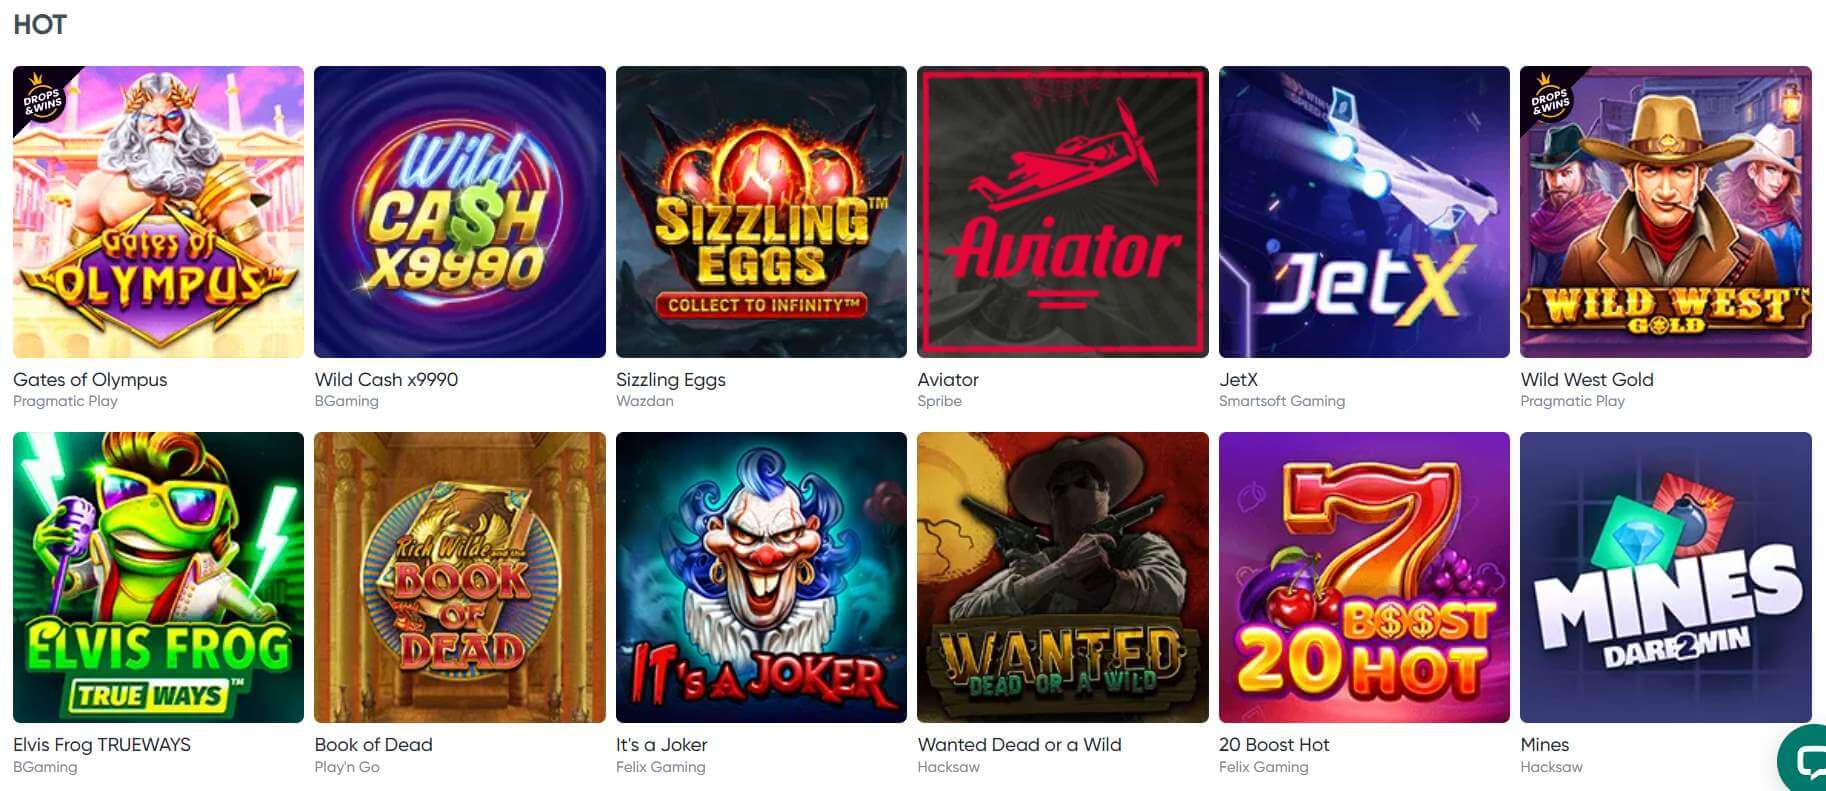Open the It's a Joker clown tile

click(761, 577)
